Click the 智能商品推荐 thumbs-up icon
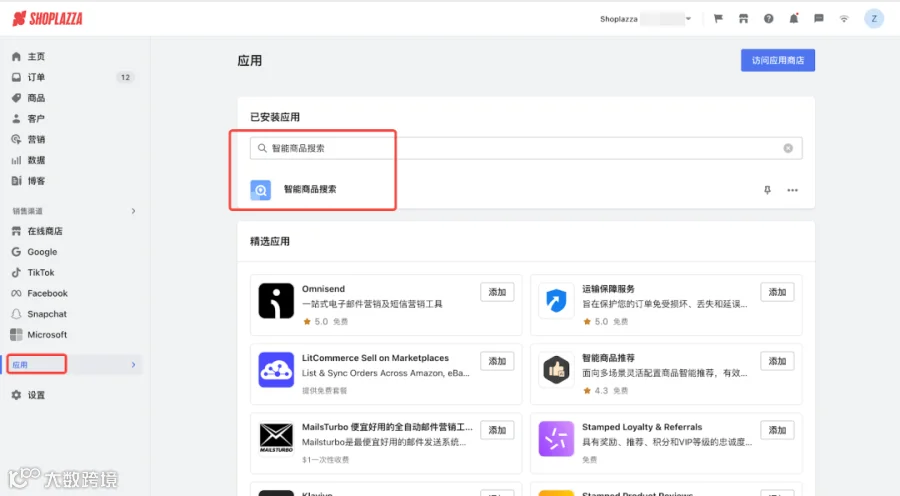Screen dimensions: 900x496 (x=556, y=369)
